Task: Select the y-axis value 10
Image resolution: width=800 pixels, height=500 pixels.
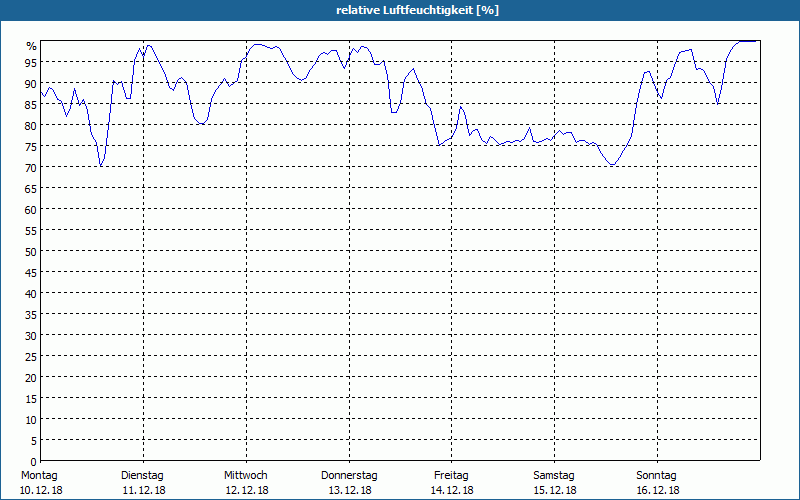Action: coord(31,420)
